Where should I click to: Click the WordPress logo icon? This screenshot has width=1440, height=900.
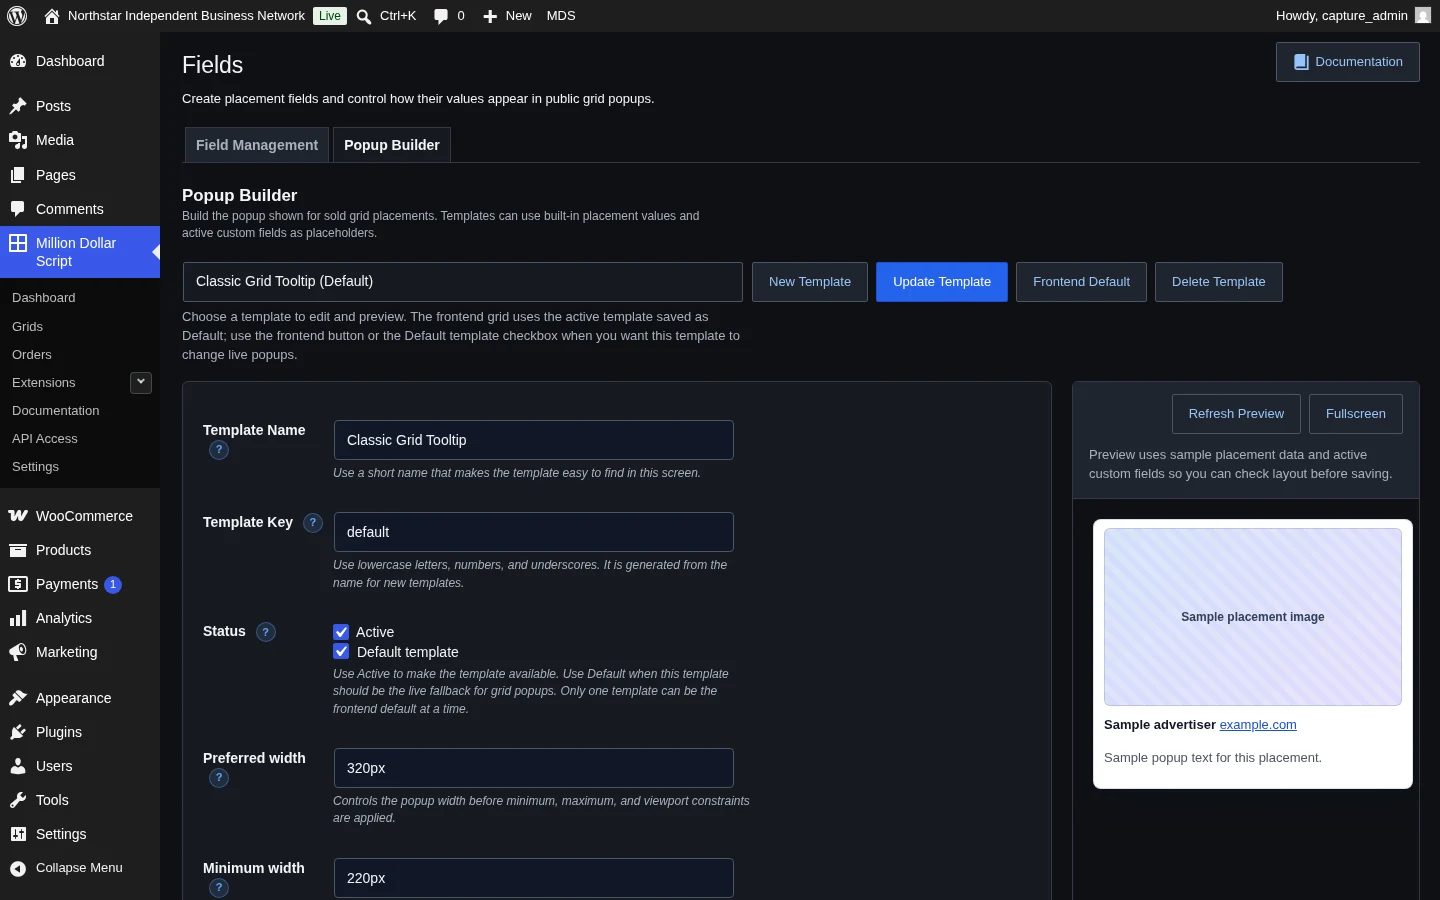tap(17, 16)
